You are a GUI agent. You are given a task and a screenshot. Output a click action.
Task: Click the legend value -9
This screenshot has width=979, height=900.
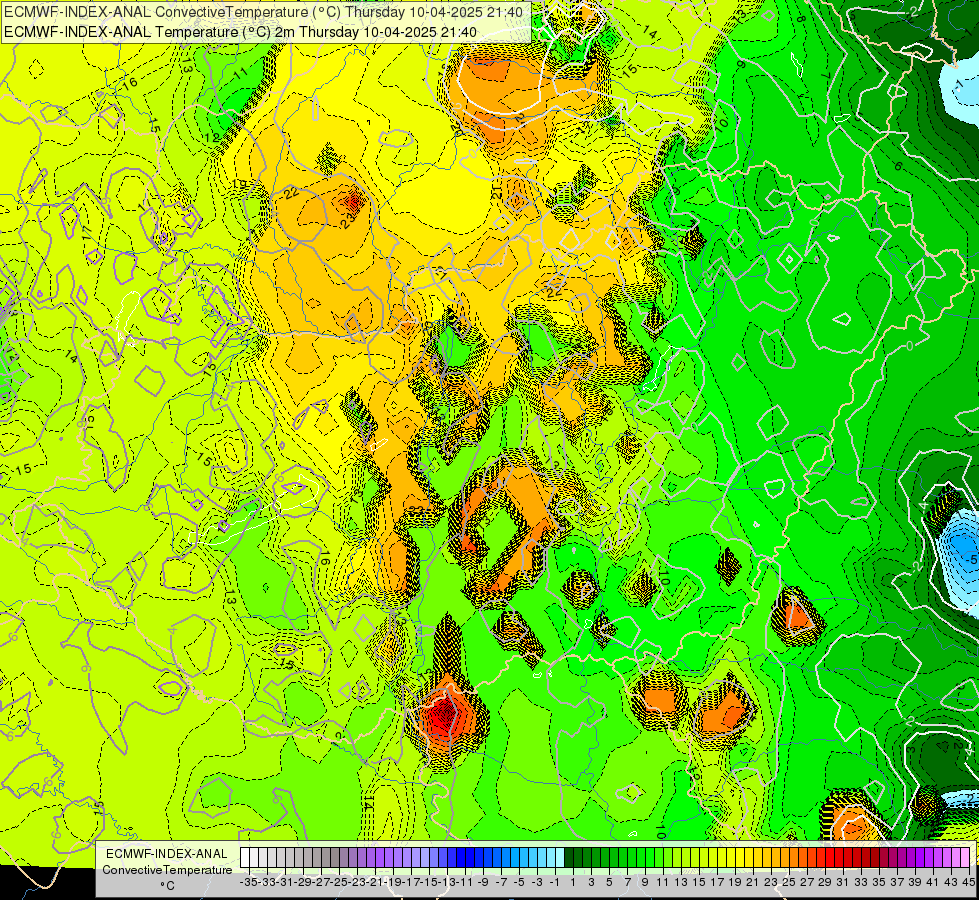pos(482,883)
